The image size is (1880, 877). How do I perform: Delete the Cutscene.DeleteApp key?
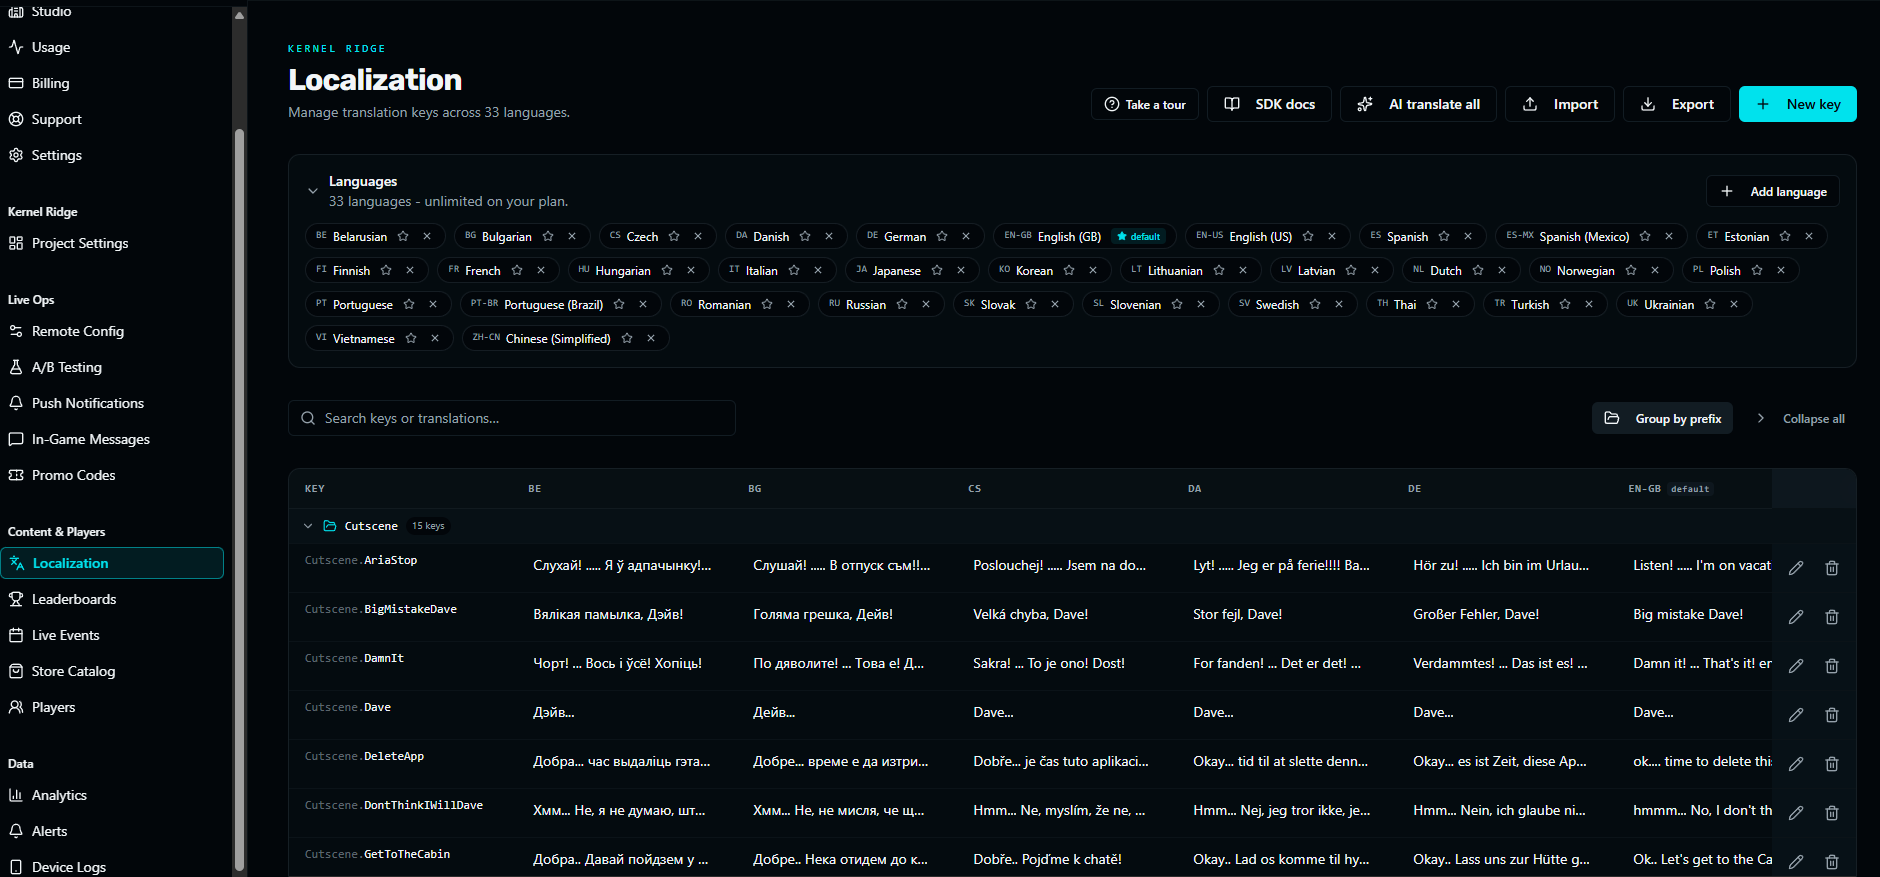[1832, 764]
